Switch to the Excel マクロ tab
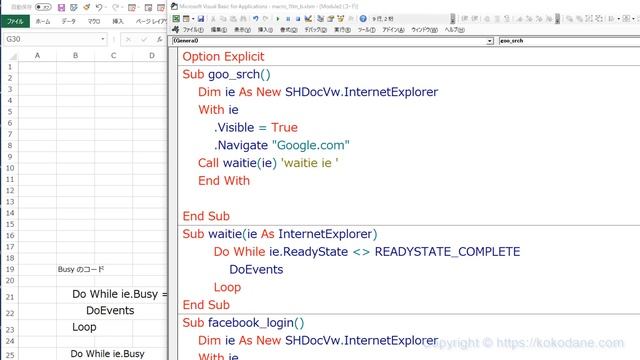640x360 pixels. (x=94, y=21)
